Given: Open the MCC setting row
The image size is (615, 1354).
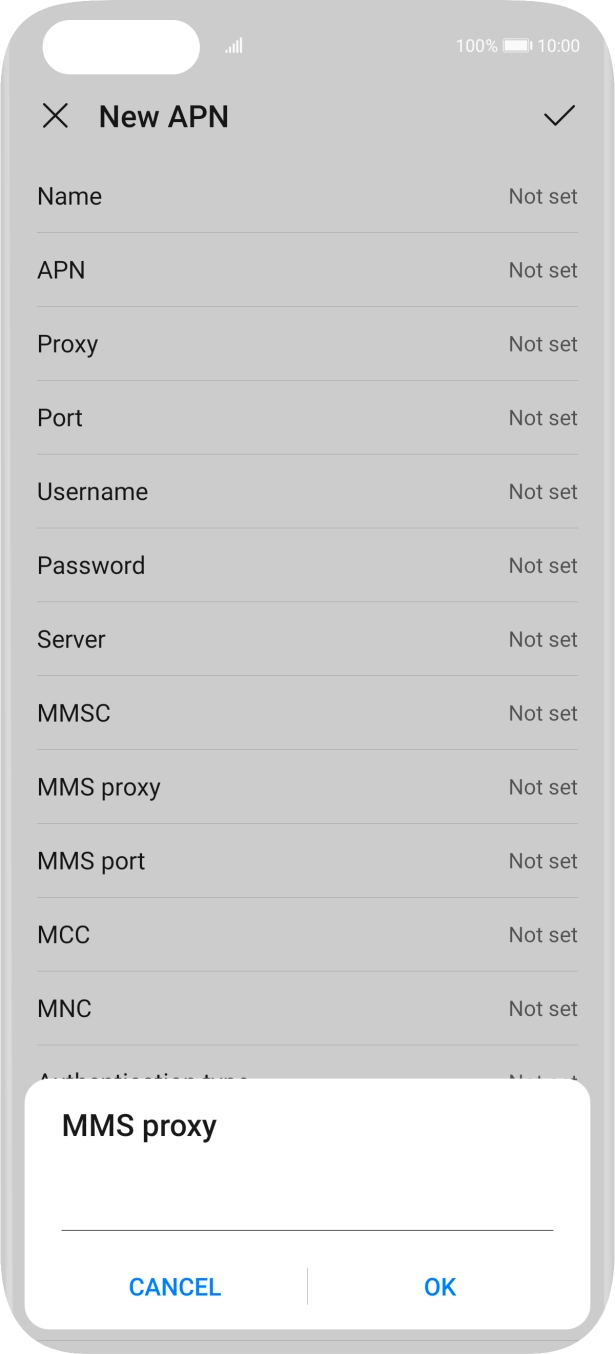Looking at the screenshot, I should (307, 935).
